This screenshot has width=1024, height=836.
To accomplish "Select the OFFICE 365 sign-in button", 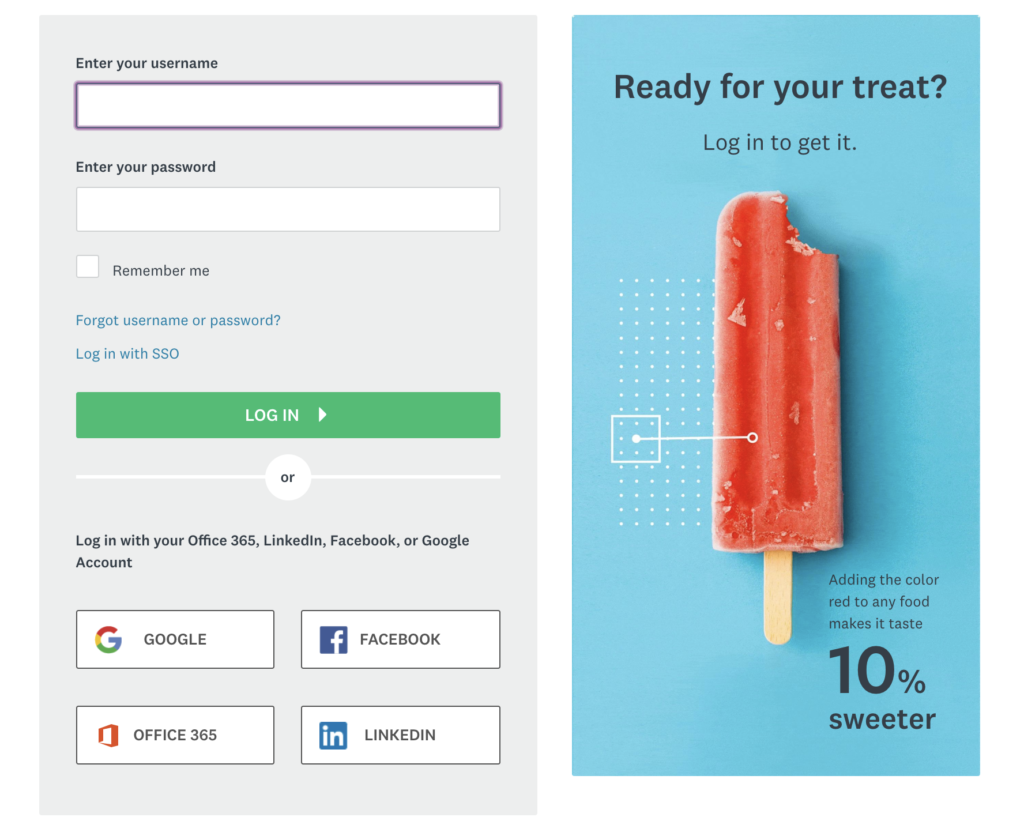I will pos(175,735).
